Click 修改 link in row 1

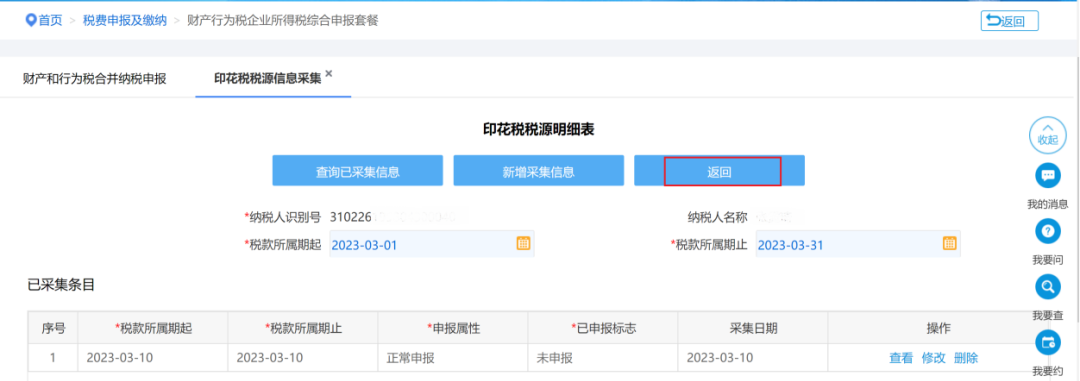tap(933, 358)
